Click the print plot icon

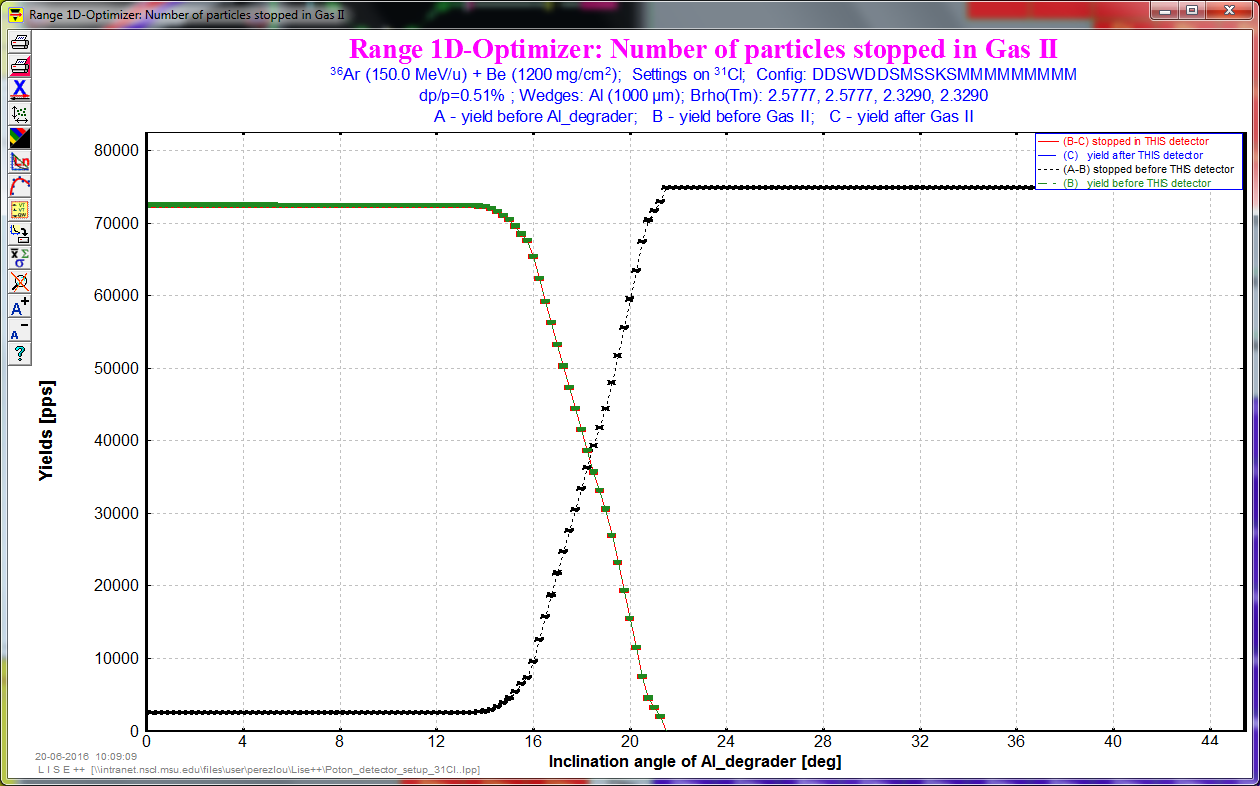coord(19,42)
